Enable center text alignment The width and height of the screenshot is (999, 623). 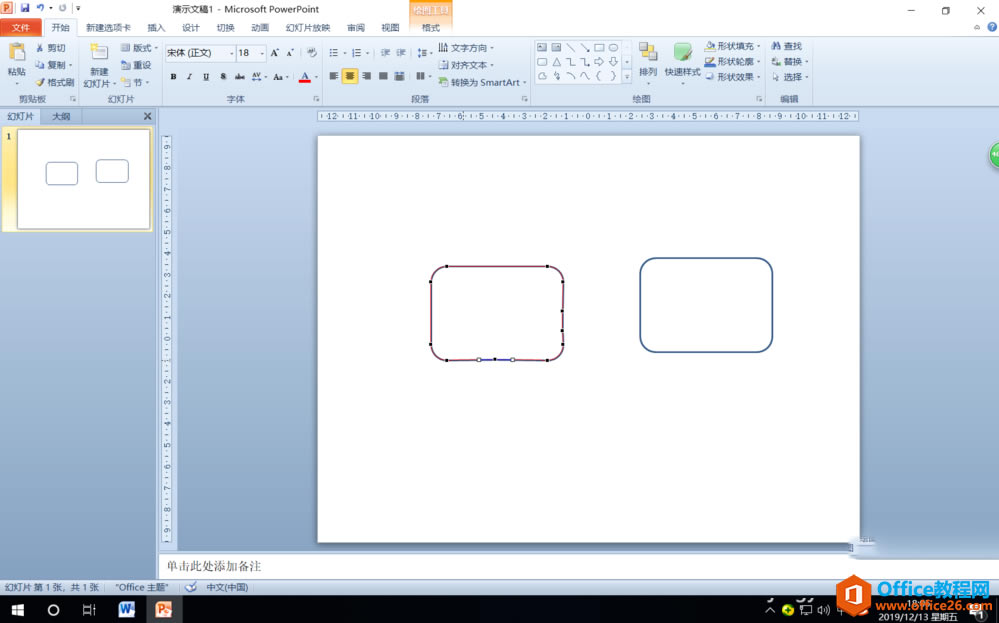click(x=349, y=76)
